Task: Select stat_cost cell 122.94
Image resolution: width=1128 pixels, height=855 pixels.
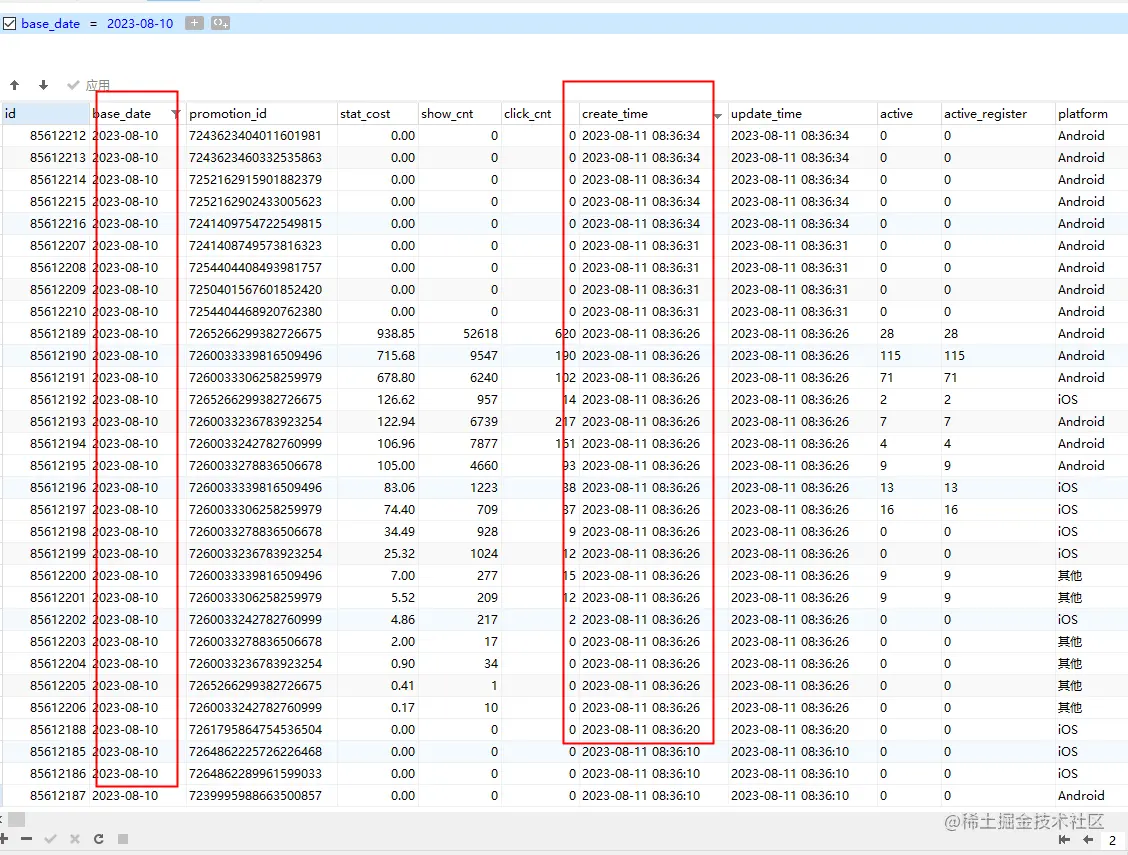Action: [x=378, y=421]
